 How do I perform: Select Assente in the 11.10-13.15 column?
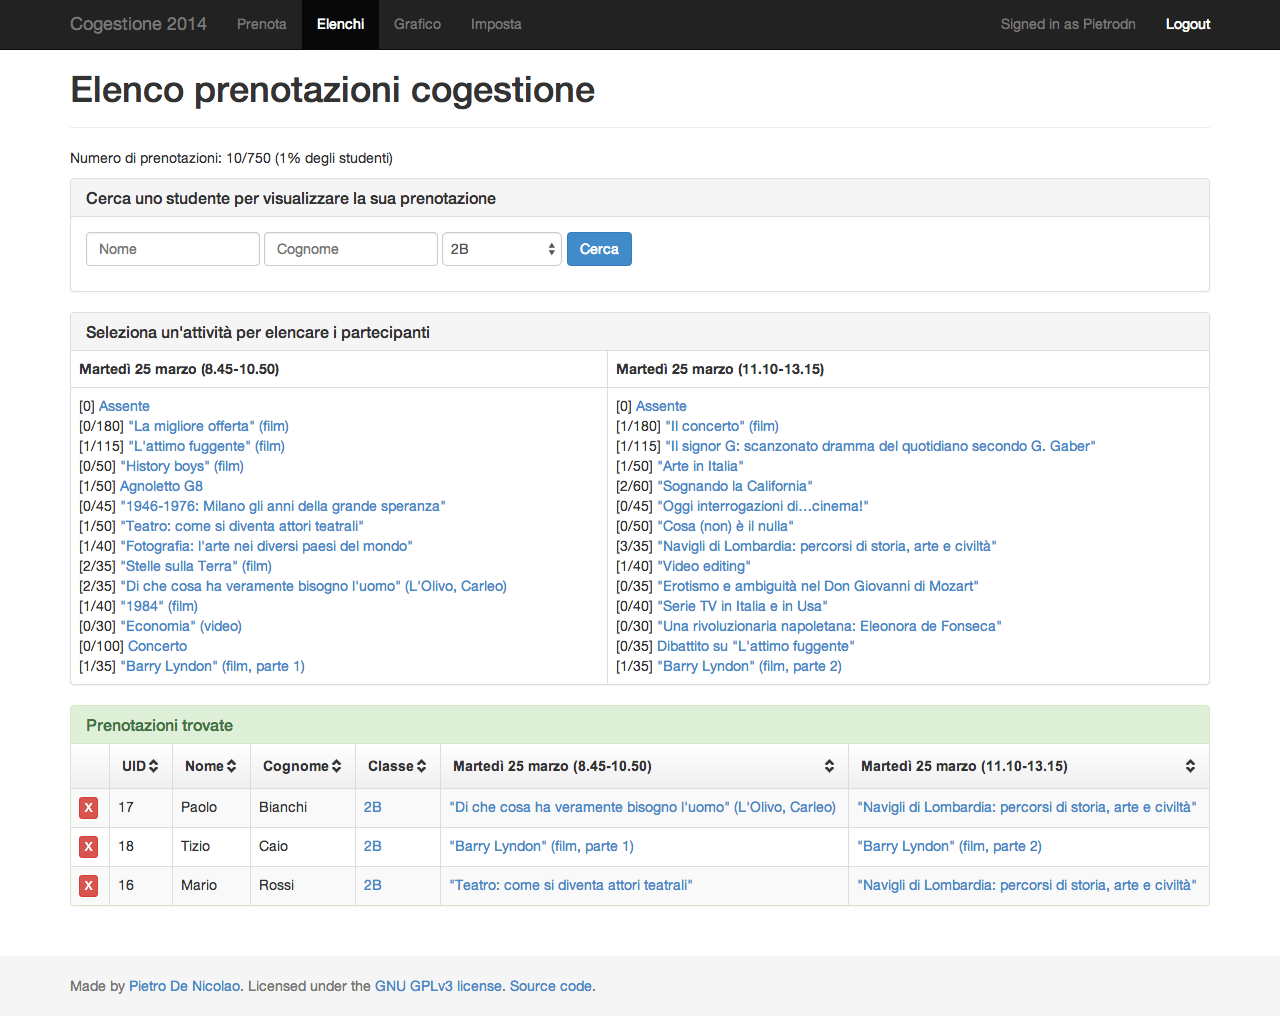click(x=661, y=406)
